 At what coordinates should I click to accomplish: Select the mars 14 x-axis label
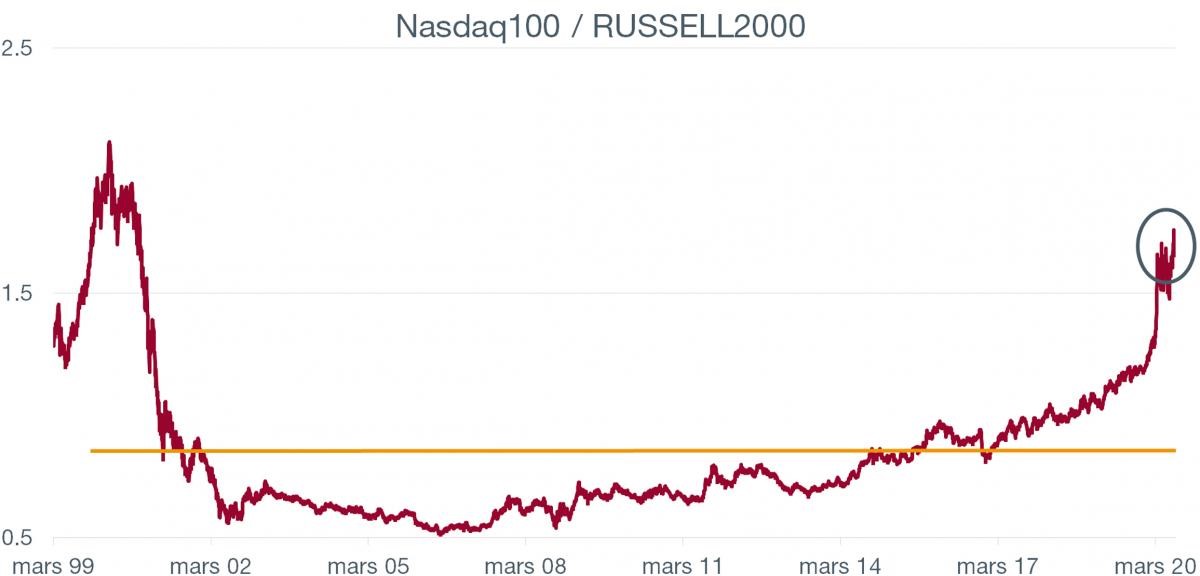[841, 563]
